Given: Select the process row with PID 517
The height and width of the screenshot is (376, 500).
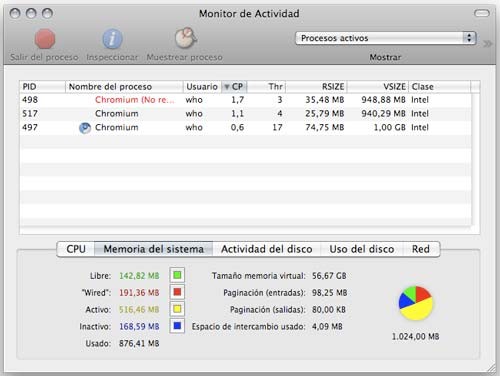Looking at the screenshot, I should (x=246, y=114).
